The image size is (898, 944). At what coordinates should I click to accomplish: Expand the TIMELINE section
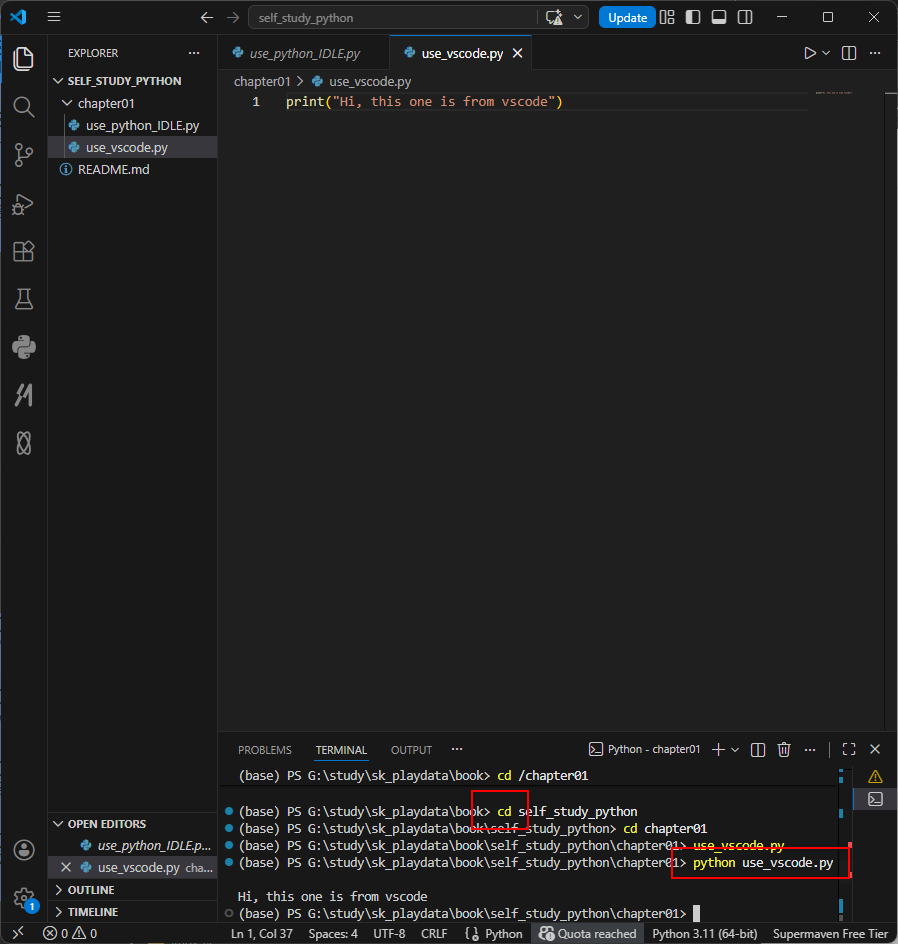(x=132, y=912)
